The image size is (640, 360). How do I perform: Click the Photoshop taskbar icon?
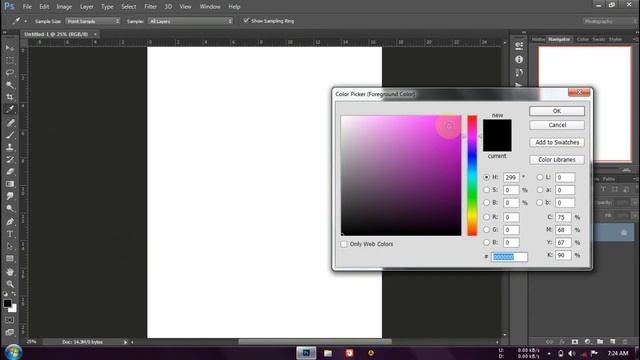click(x=306, y=353)
